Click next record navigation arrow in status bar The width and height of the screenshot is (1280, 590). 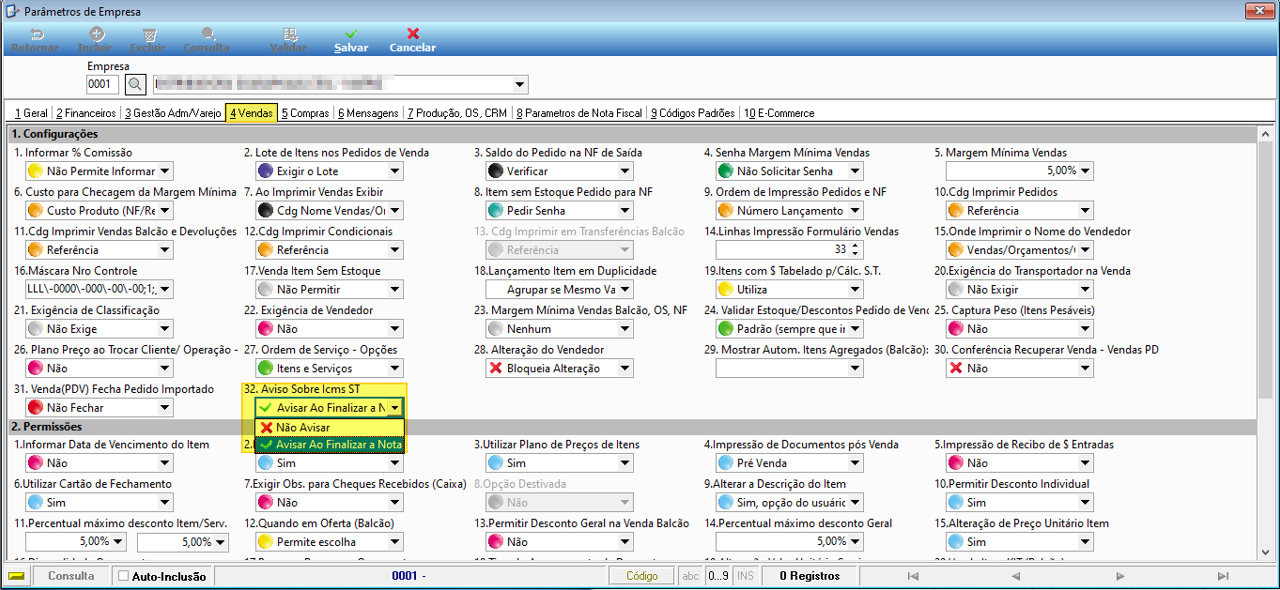pos(1119,576)
